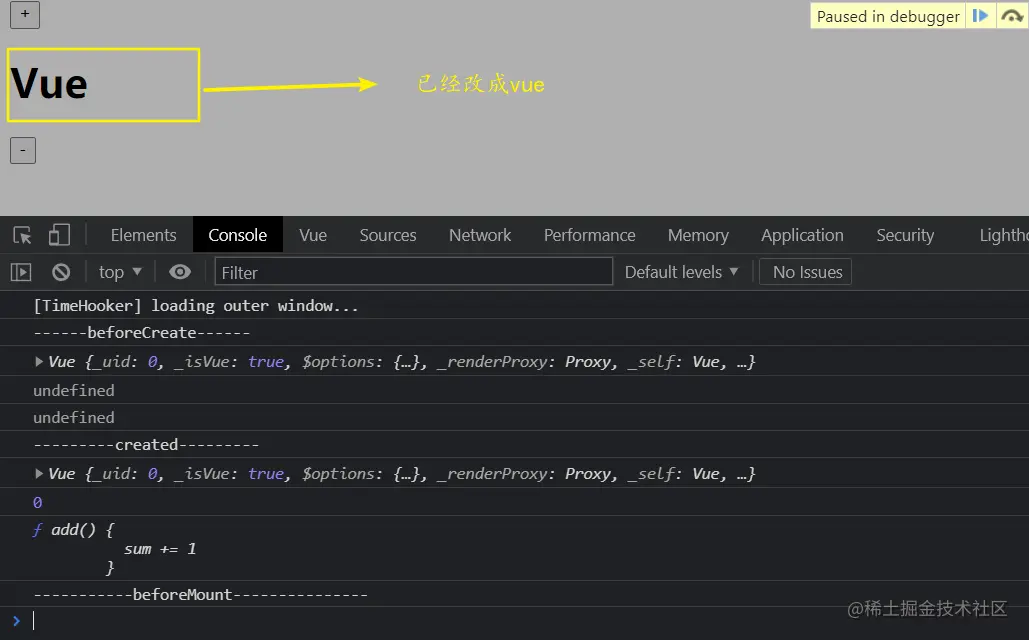Click the TimeHooker loading outer window log

tap(196, 306)
